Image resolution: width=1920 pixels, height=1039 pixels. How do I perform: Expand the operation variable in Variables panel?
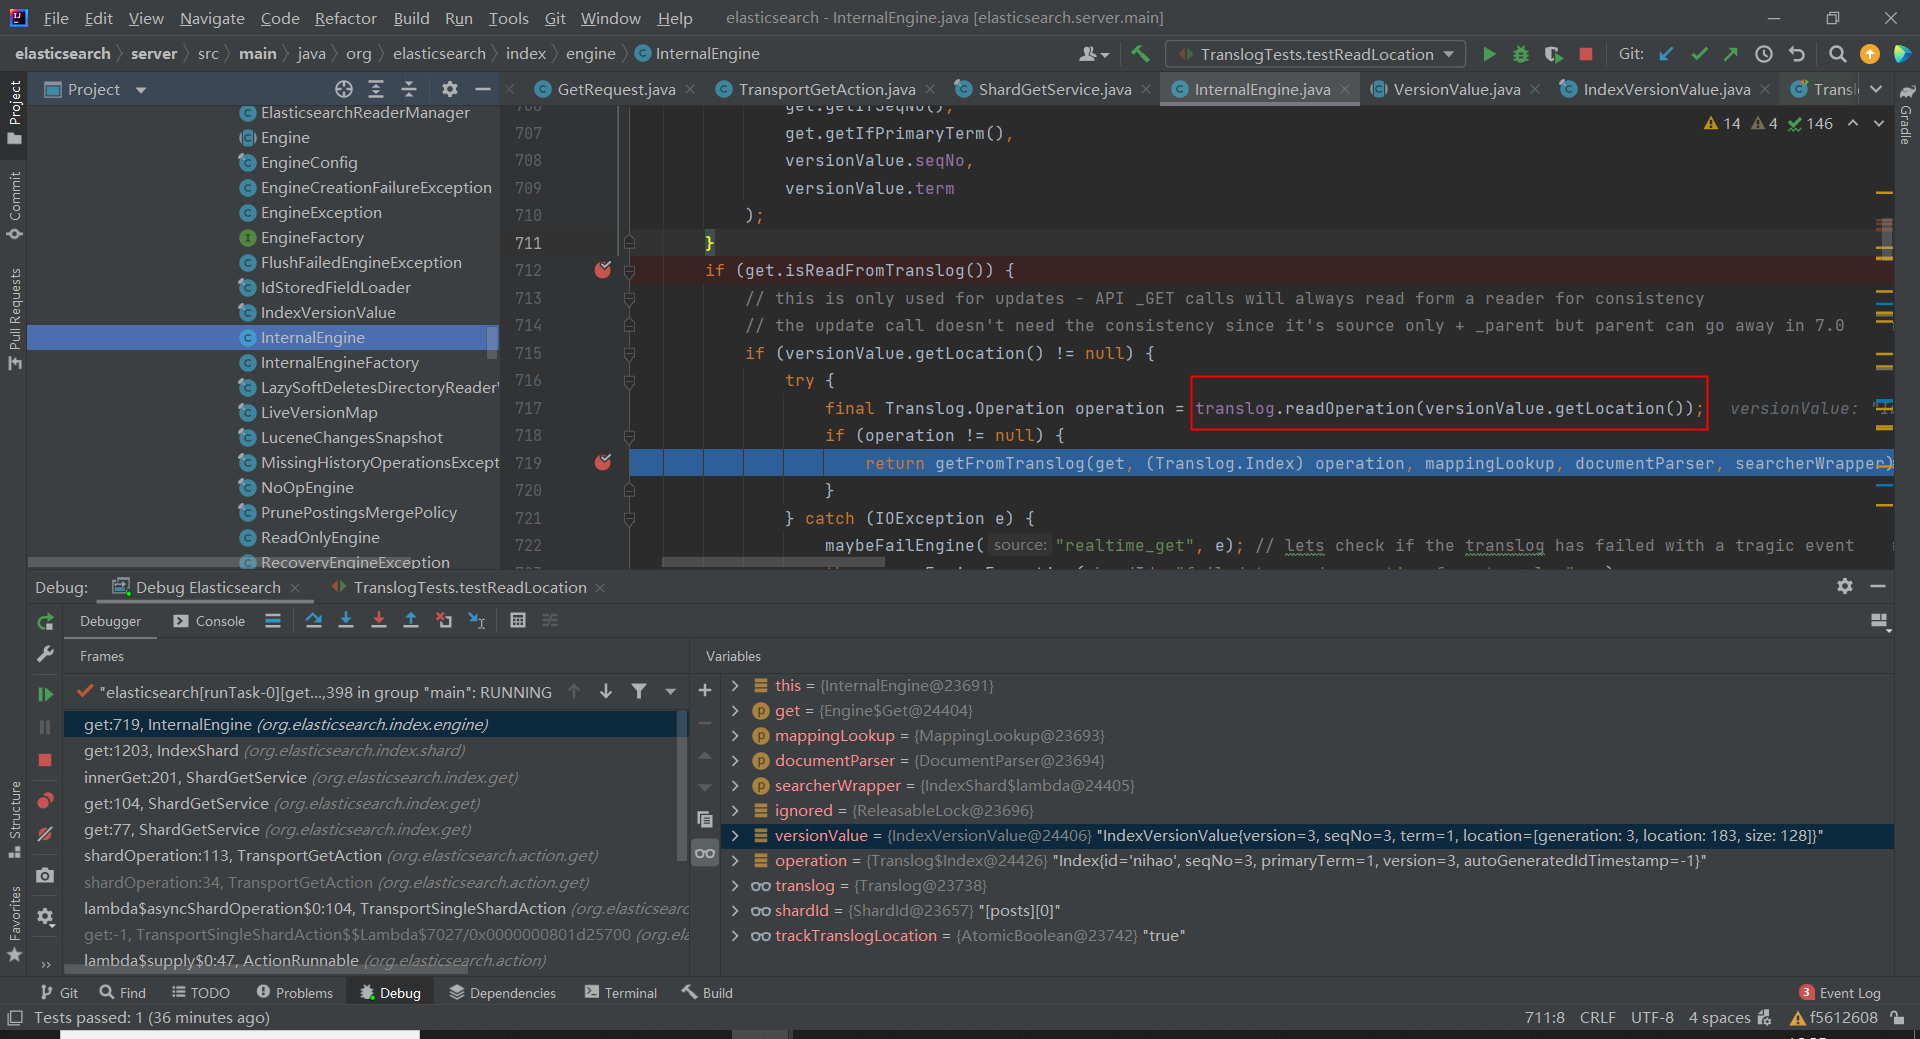click(735, 861)
